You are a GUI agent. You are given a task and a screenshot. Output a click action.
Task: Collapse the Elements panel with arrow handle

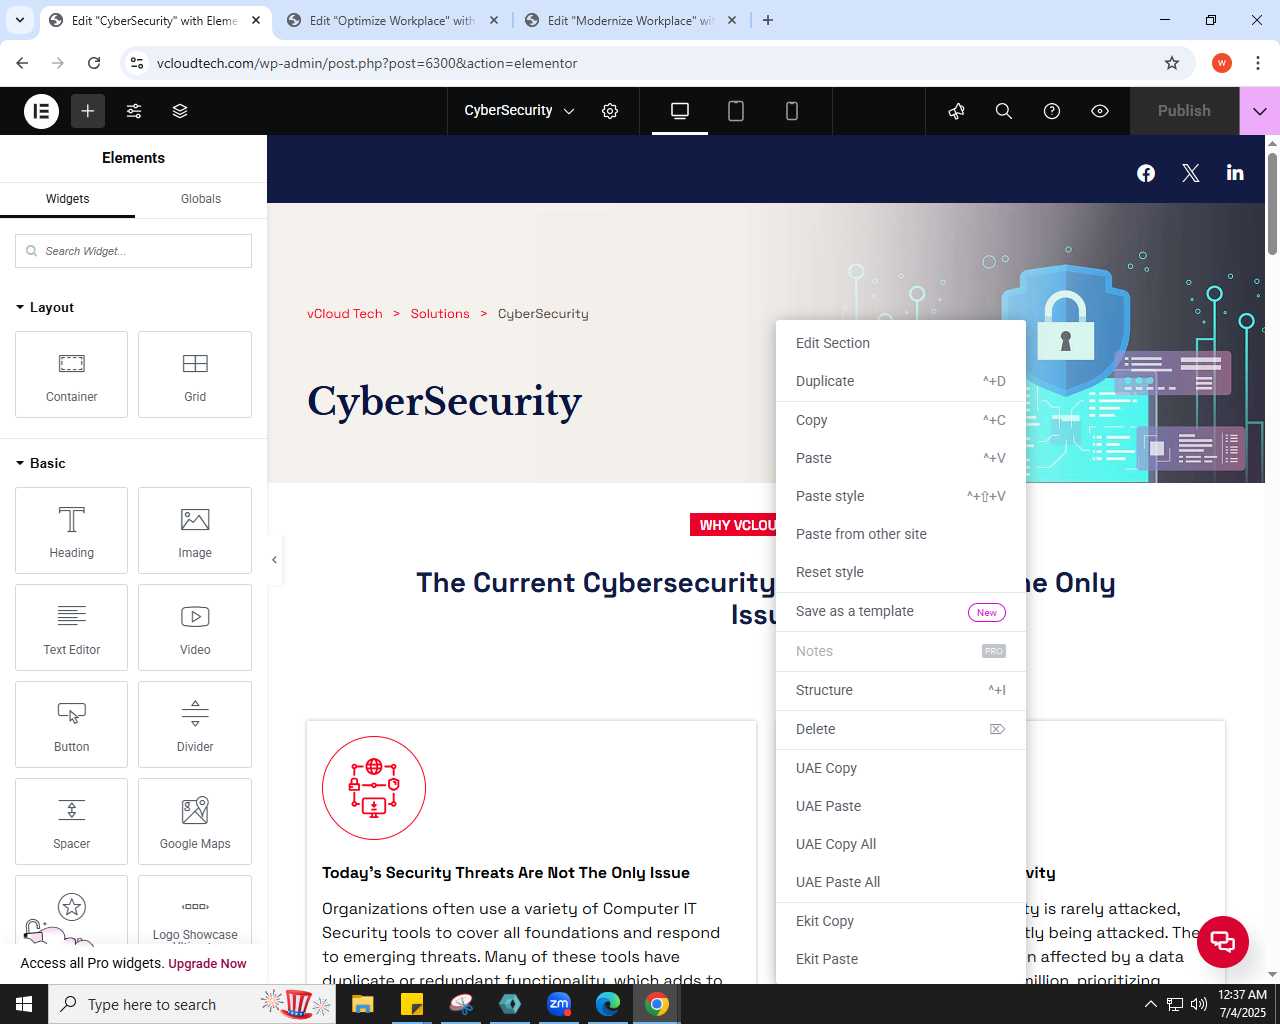(274, 560)
